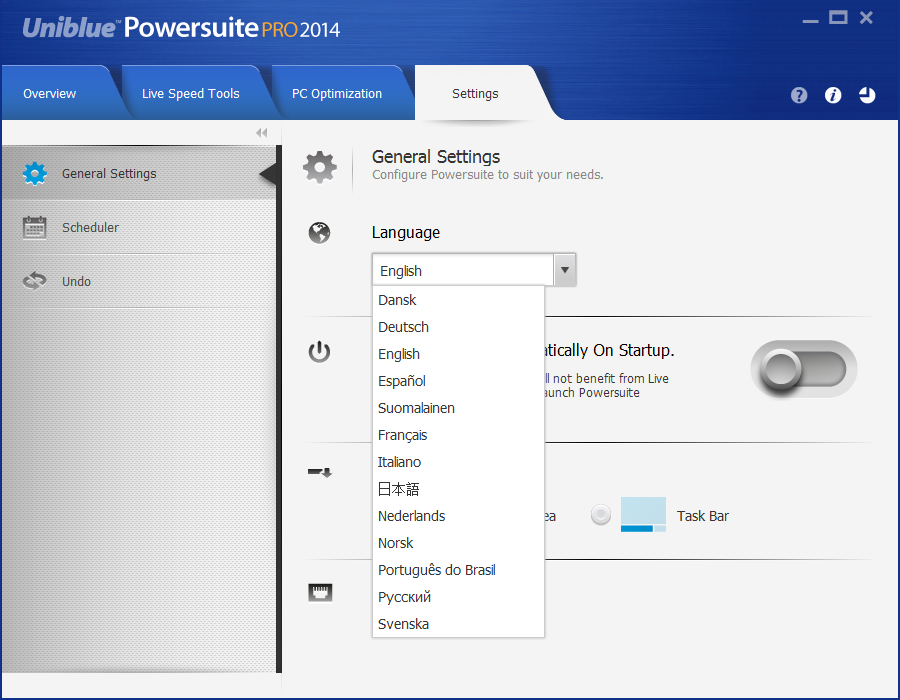Choose Português do Brasil from language list
The width and height of the screenshot is (900, 700).
click(x=458, y=570)
